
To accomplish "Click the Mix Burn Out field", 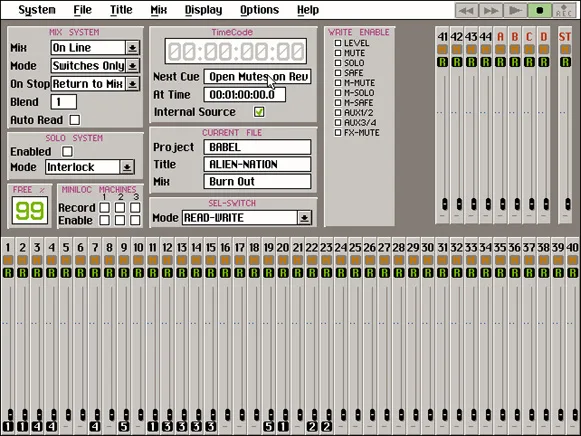I will click(257, 182).
